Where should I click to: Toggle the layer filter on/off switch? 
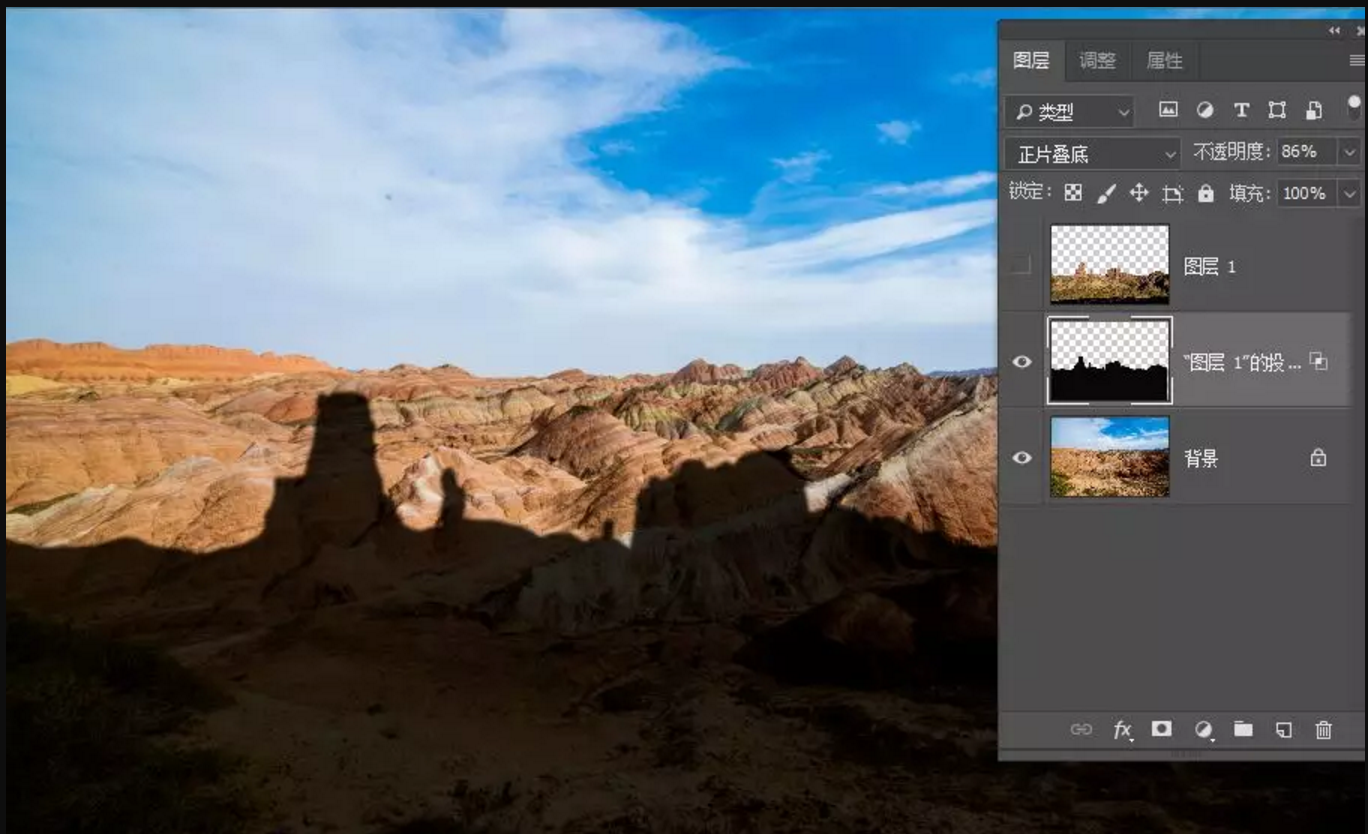pyautogui.click(x=1354, y=105)
